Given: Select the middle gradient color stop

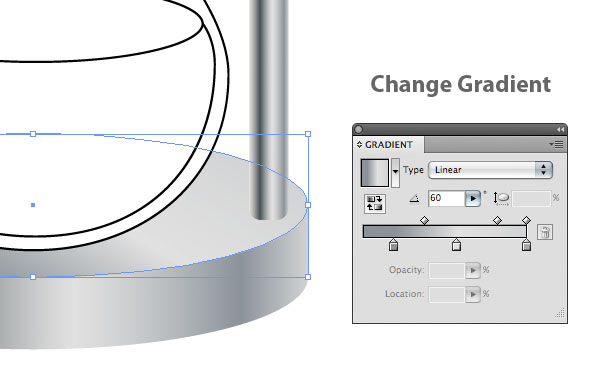Looking at the screenshot, I should point(456,245).
